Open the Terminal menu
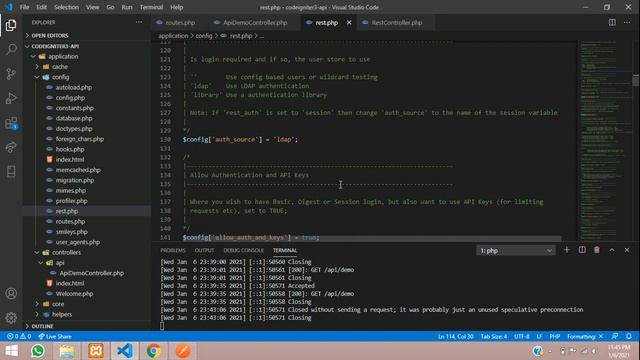 click(151, 7)
